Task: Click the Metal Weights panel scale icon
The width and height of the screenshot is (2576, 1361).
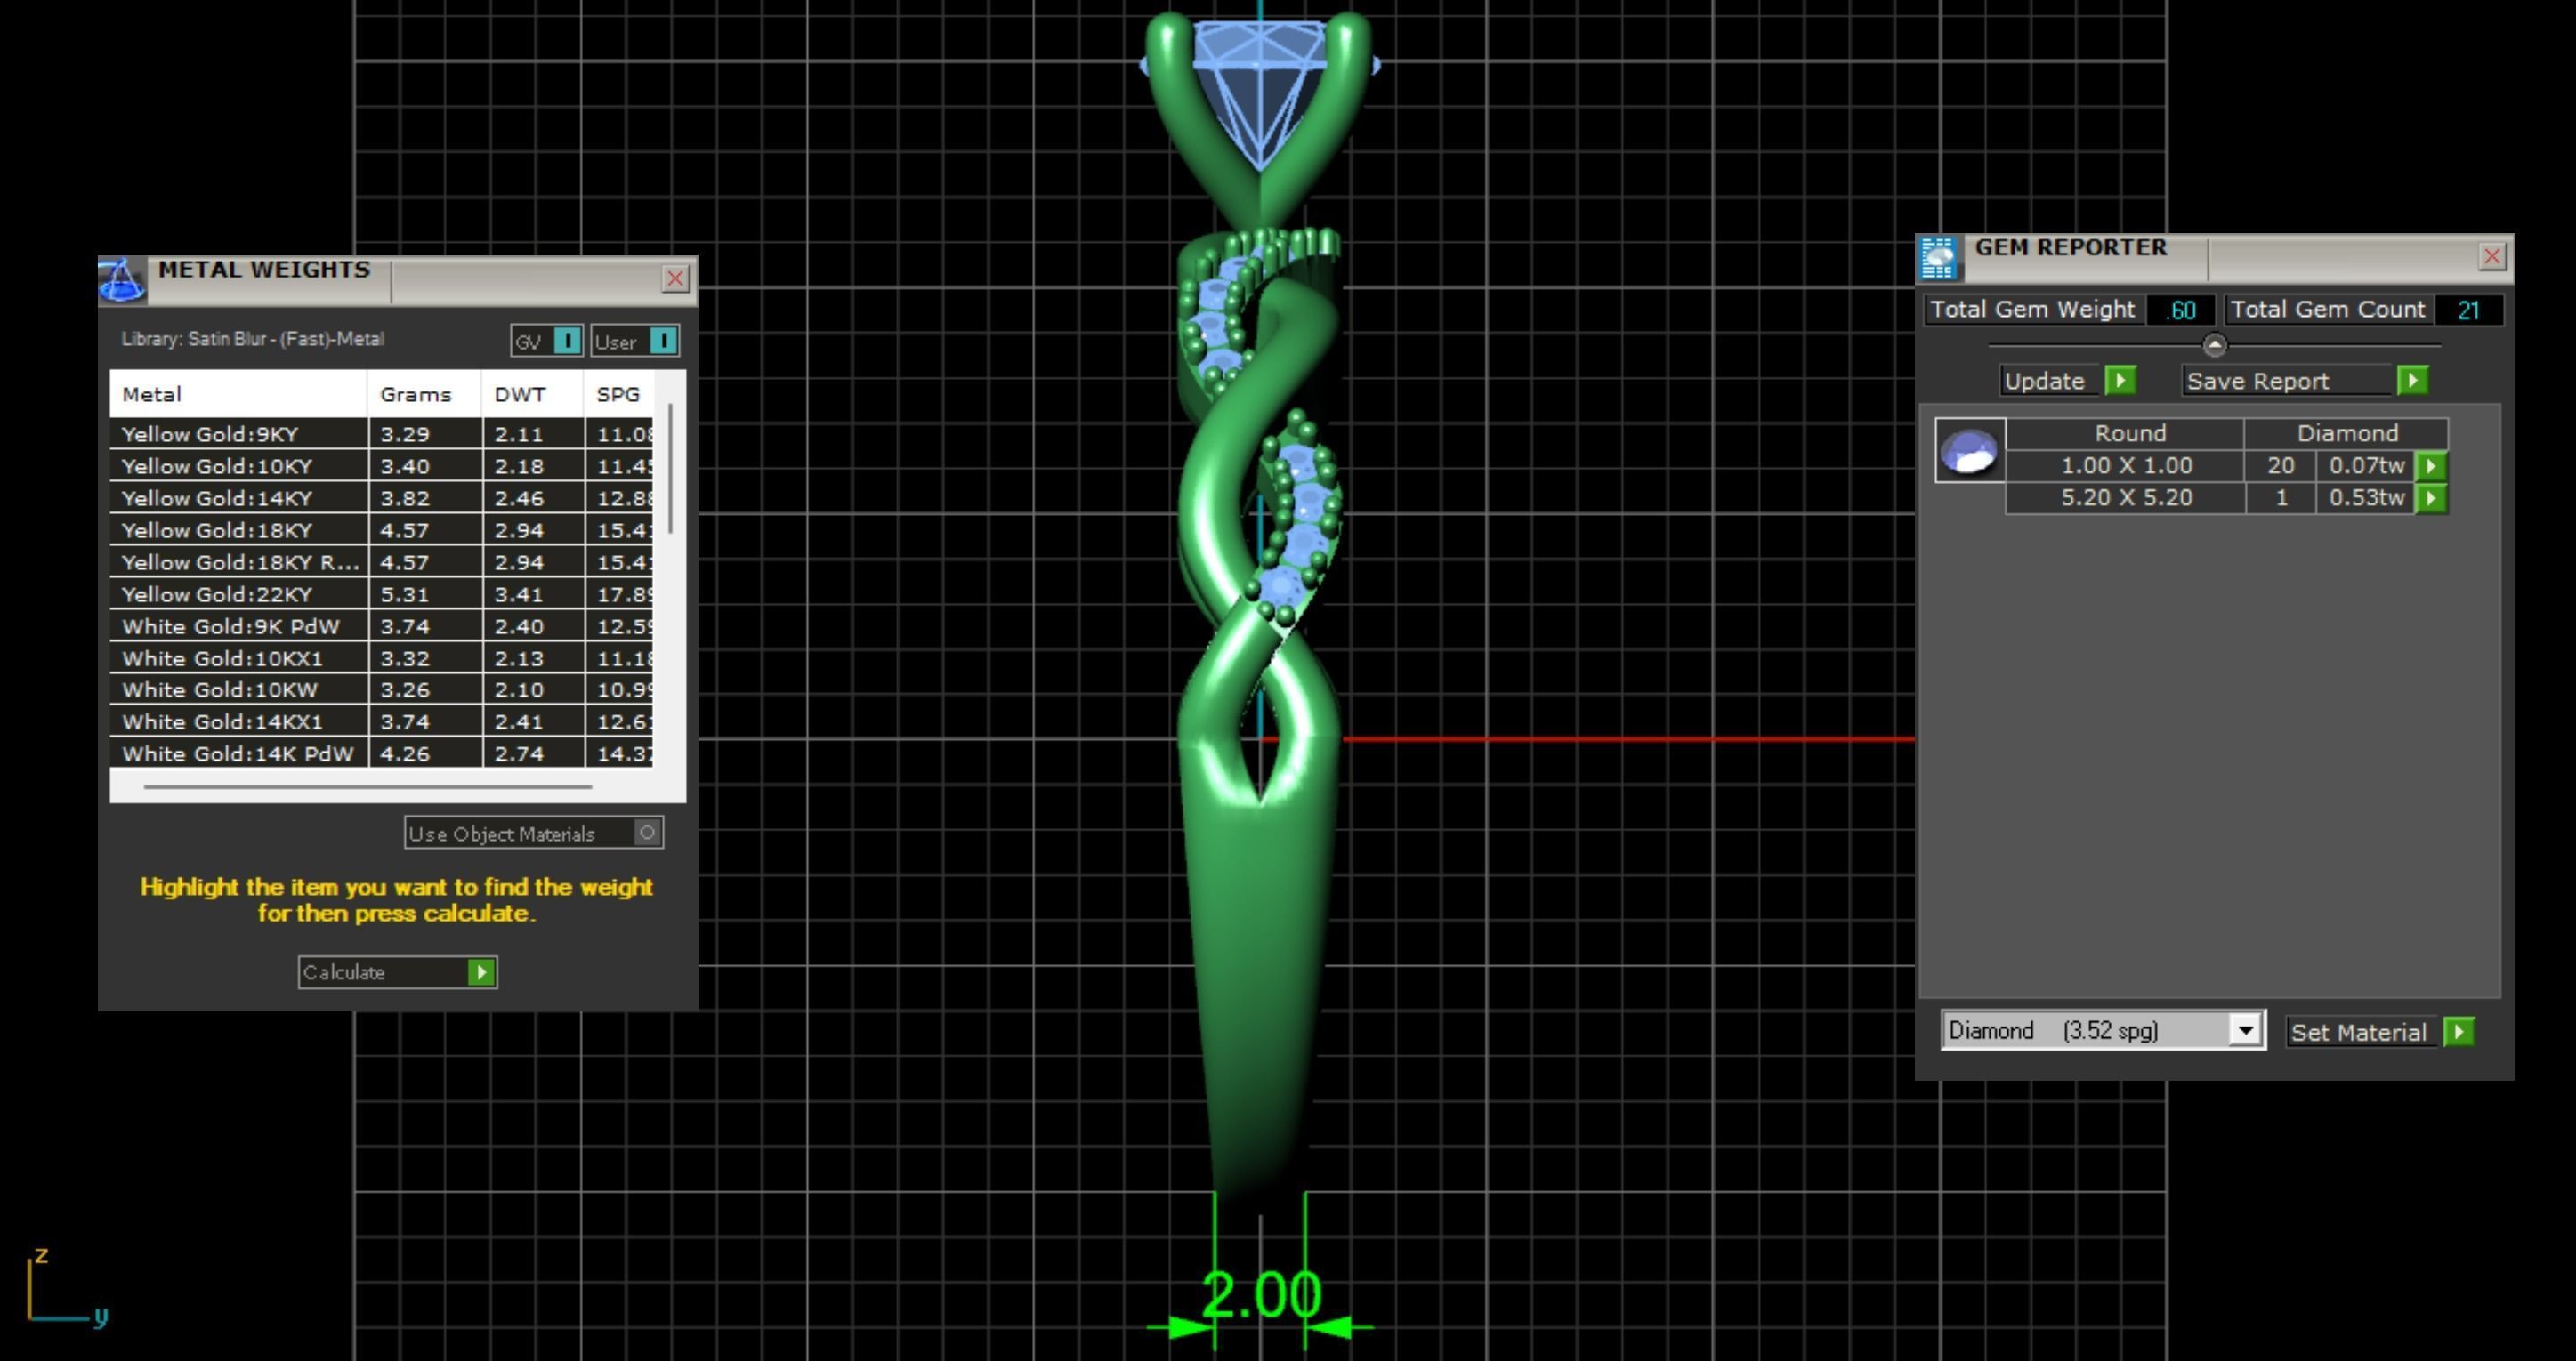Action: [122, 280]
